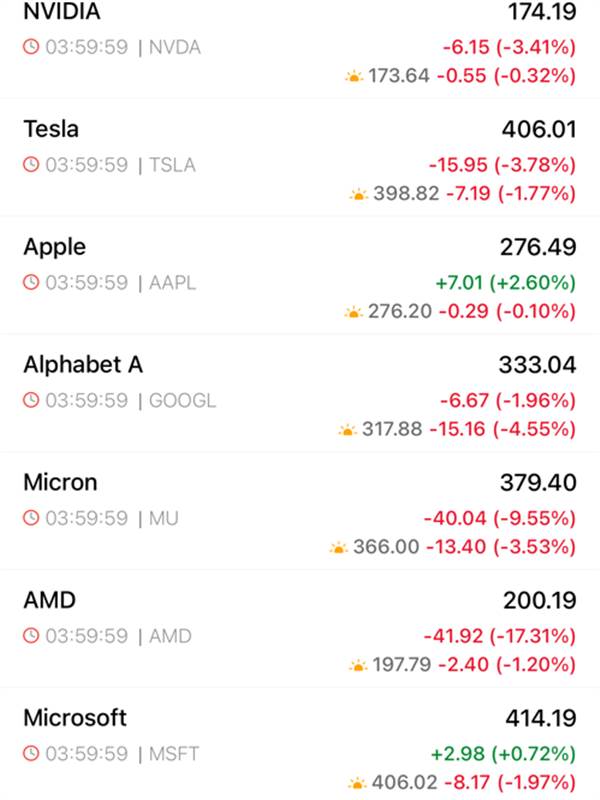The image size is (600, 800).
Task: Open the NVIDIA stock name
Action: point(61,13)
